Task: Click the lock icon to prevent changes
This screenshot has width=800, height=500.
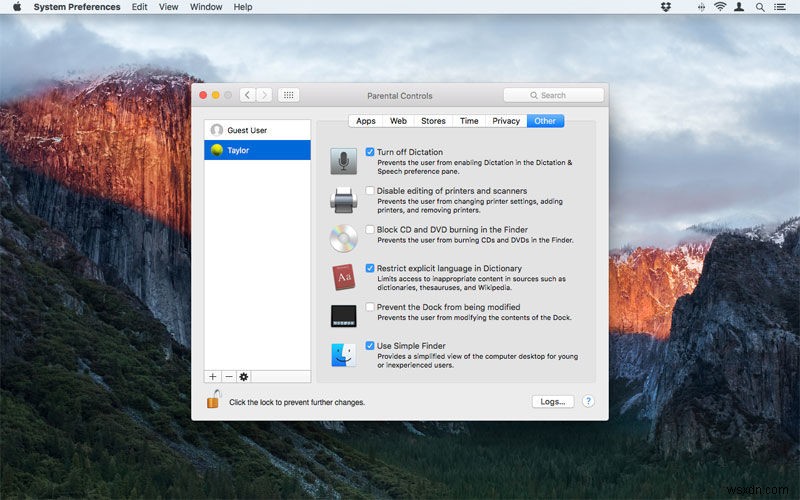Action: [213, 401]
